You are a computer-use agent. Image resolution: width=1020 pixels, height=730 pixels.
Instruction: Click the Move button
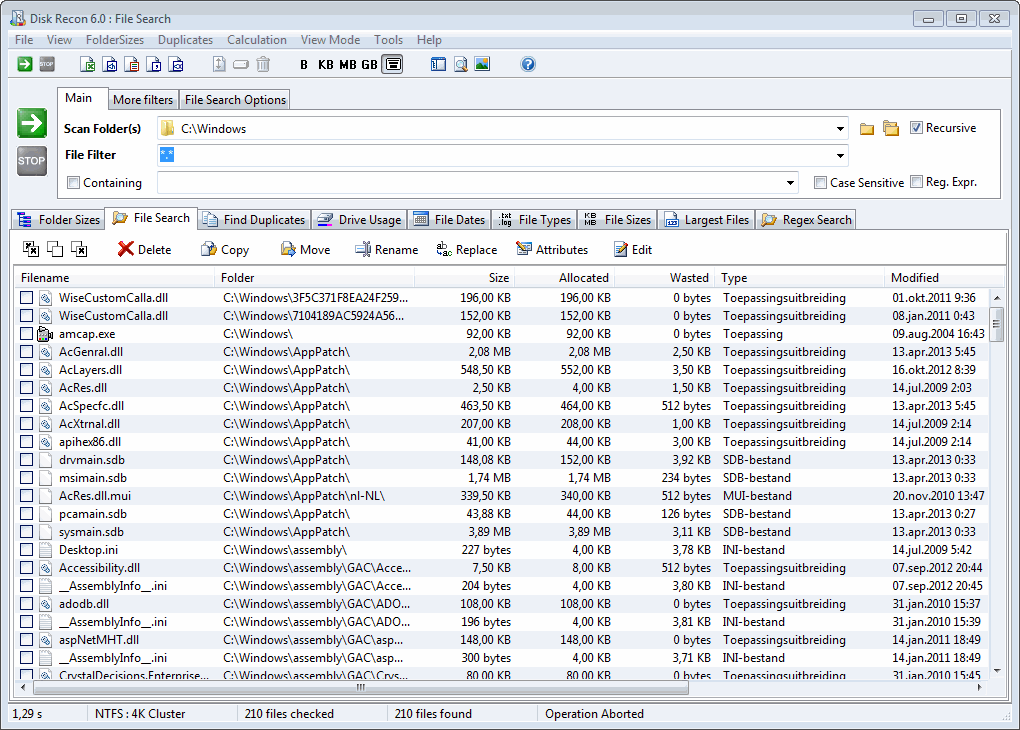point(306,250)
